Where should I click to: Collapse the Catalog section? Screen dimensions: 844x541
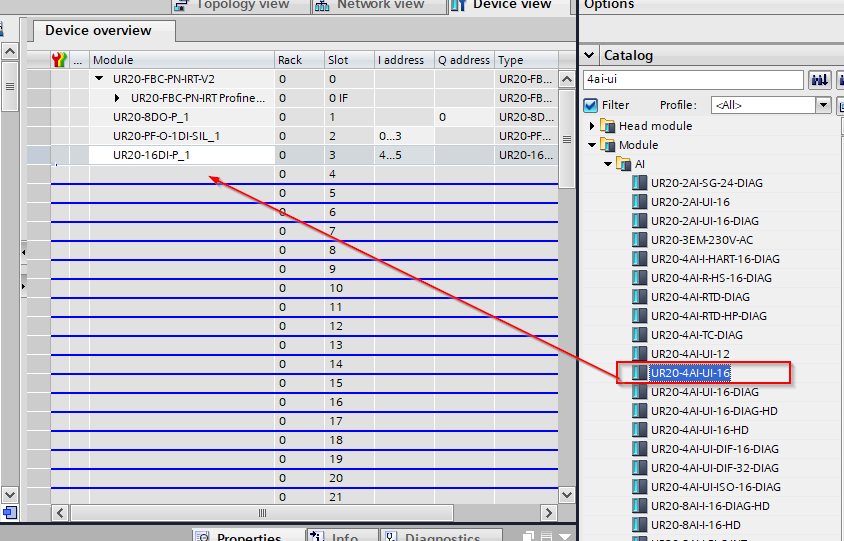589,55
